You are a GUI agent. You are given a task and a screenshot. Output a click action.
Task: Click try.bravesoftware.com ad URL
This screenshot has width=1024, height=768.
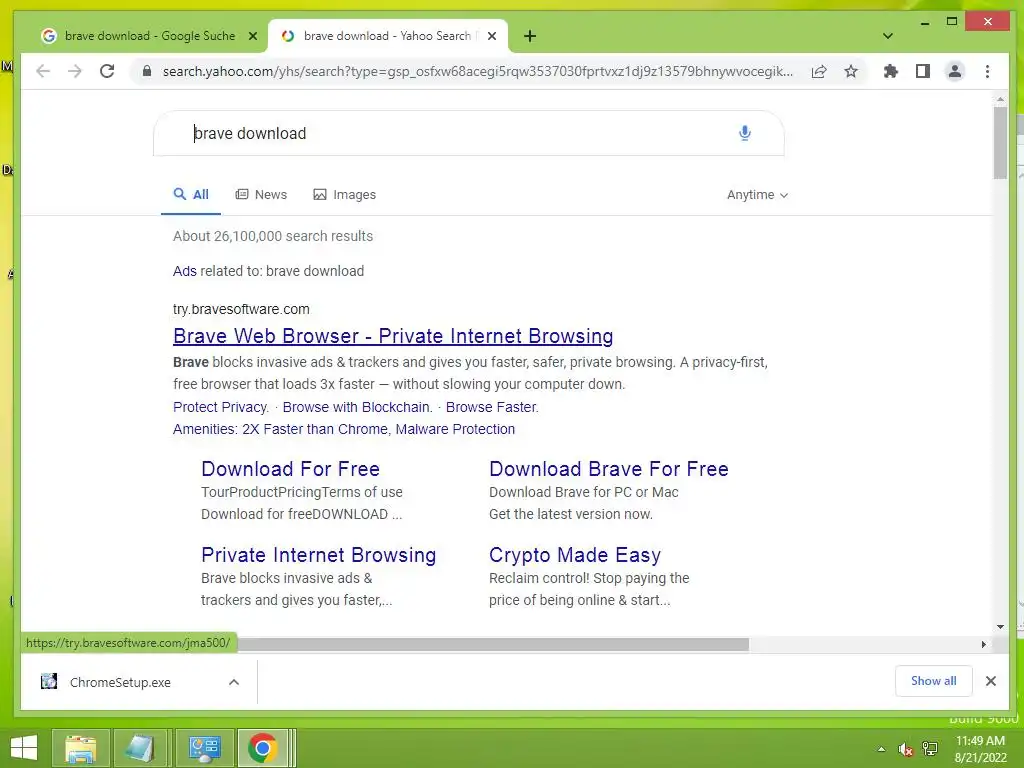pos(241,309)
